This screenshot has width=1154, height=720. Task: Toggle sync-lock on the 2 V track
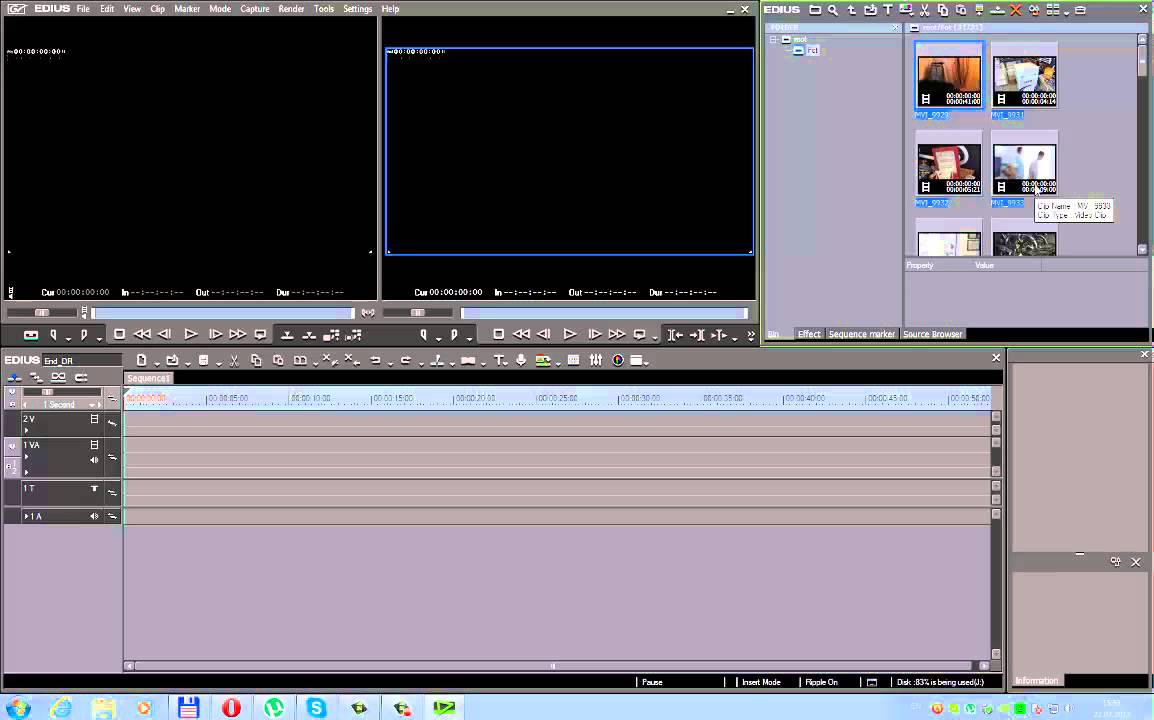(113, 423)
